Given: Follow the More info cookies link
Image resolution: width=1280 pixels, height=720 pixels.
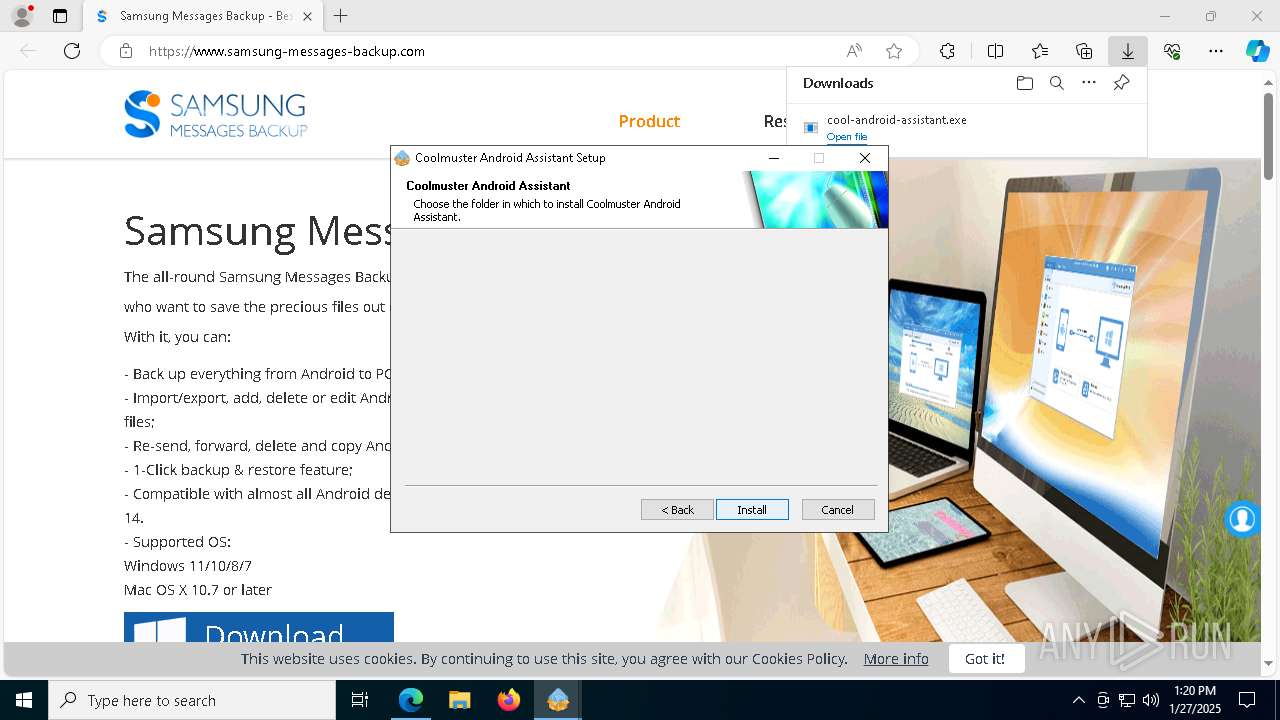Looking at the screenshot, I should pyautogui.click(x=896, y=658).
